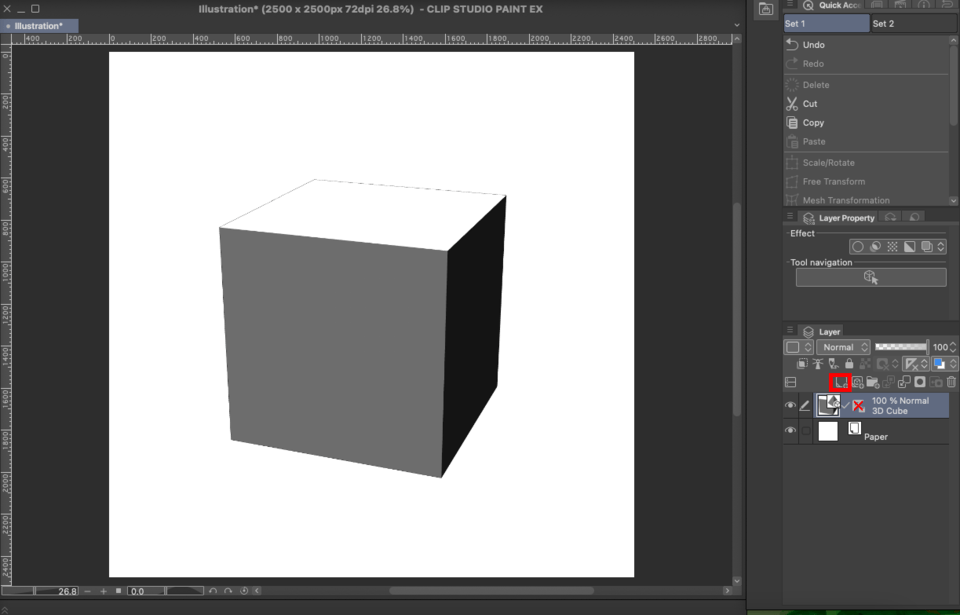
Task: Select 3D Cube layer thumbnail
Action: [828, 406]
